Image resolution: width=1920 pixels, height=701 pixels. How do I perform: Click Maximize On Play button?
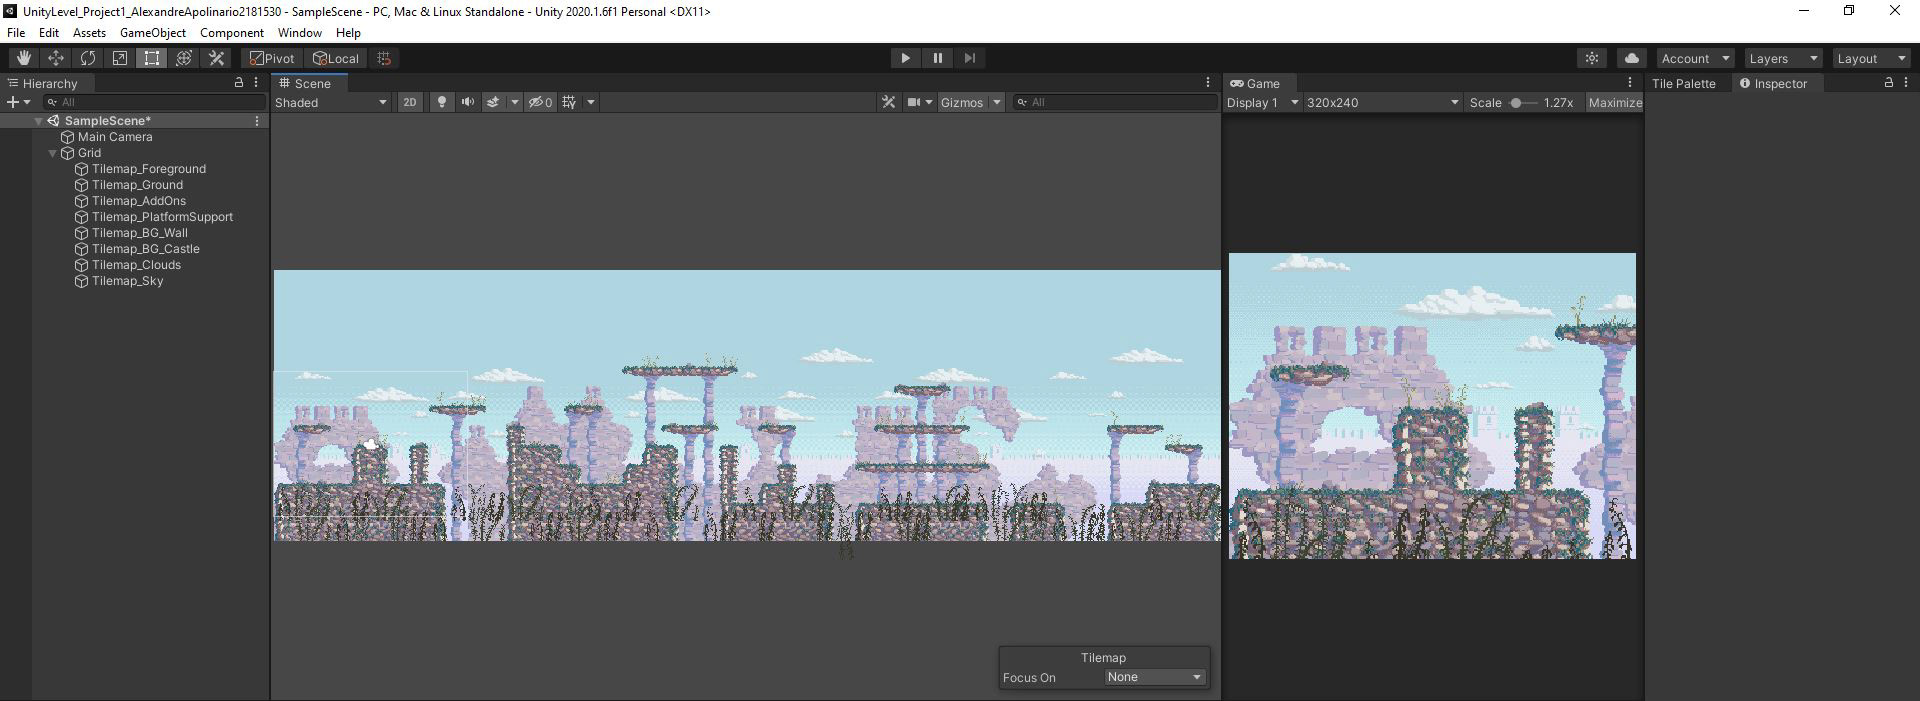pos(1614,102)
